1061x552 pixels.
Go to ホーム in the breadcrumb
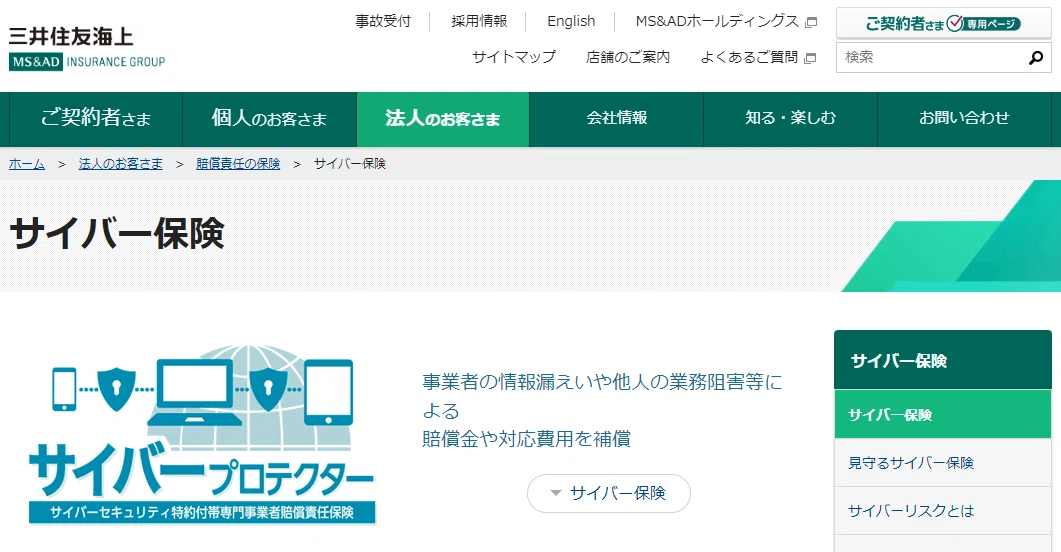pyautogui.click(x=27, y=164)
